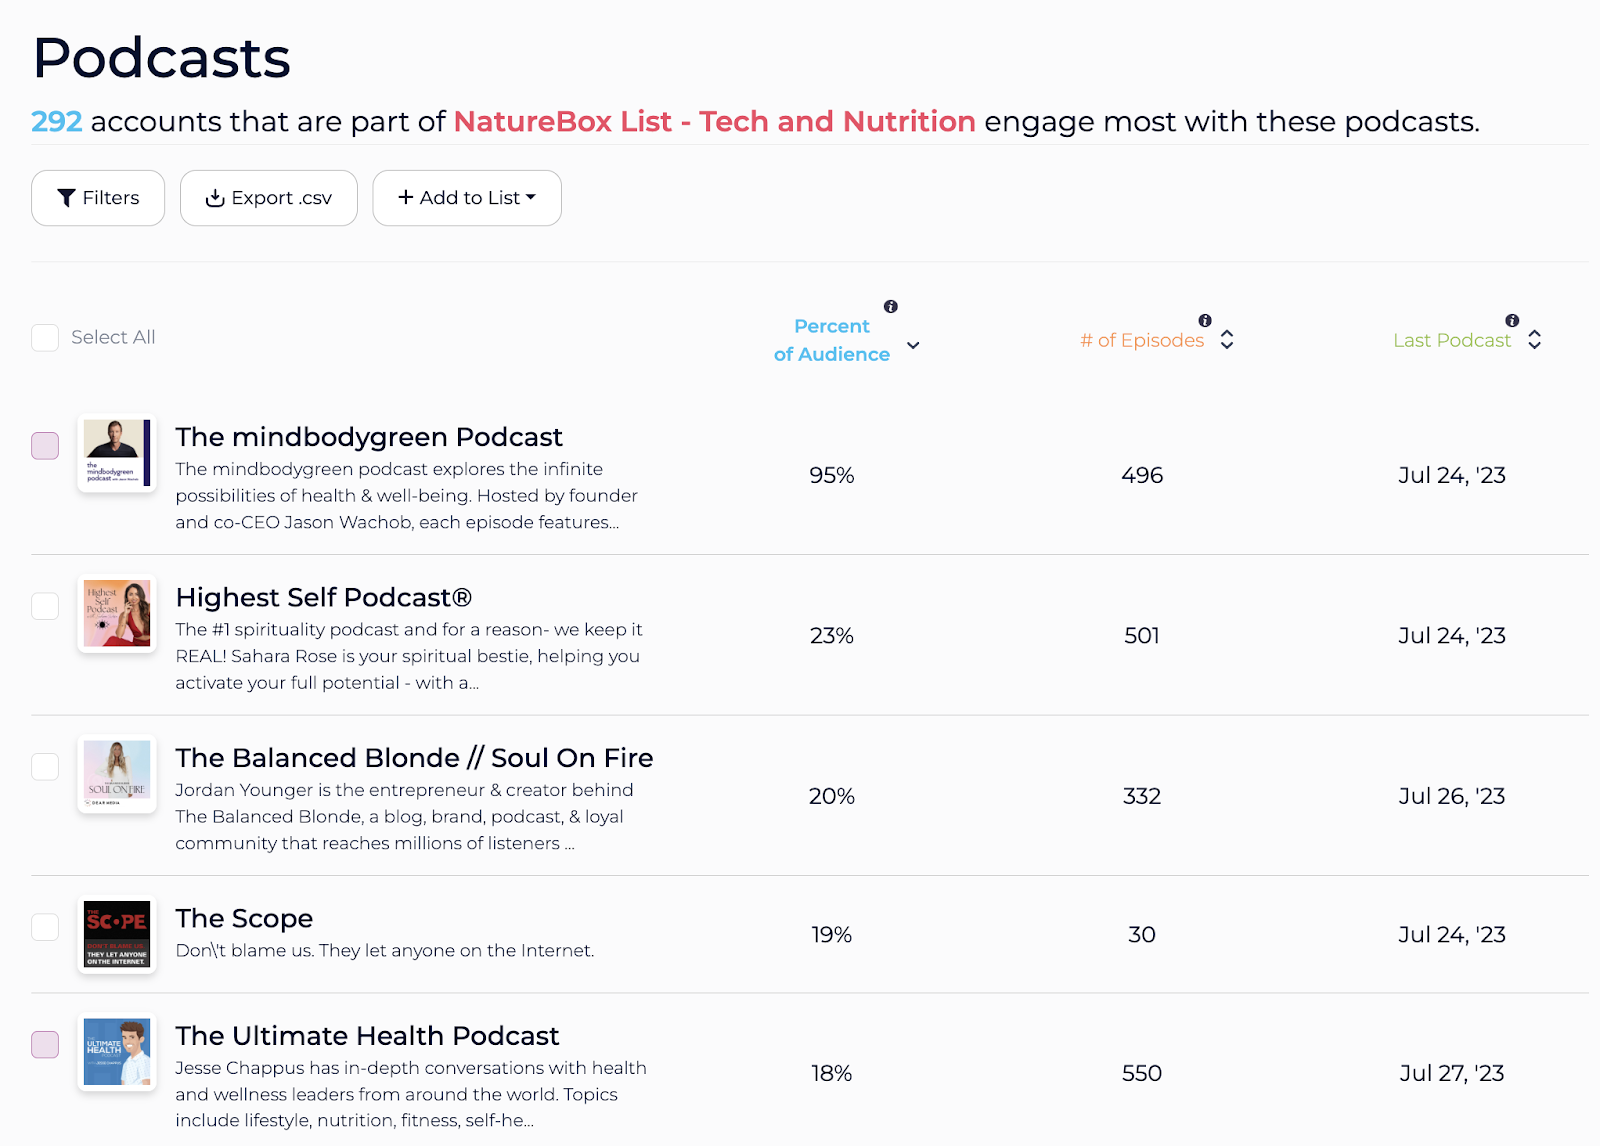Screen dimensions: 1600x1146
Task: Tick checkbox for The Balanced Blonde podcast
Action: (45, 767)
